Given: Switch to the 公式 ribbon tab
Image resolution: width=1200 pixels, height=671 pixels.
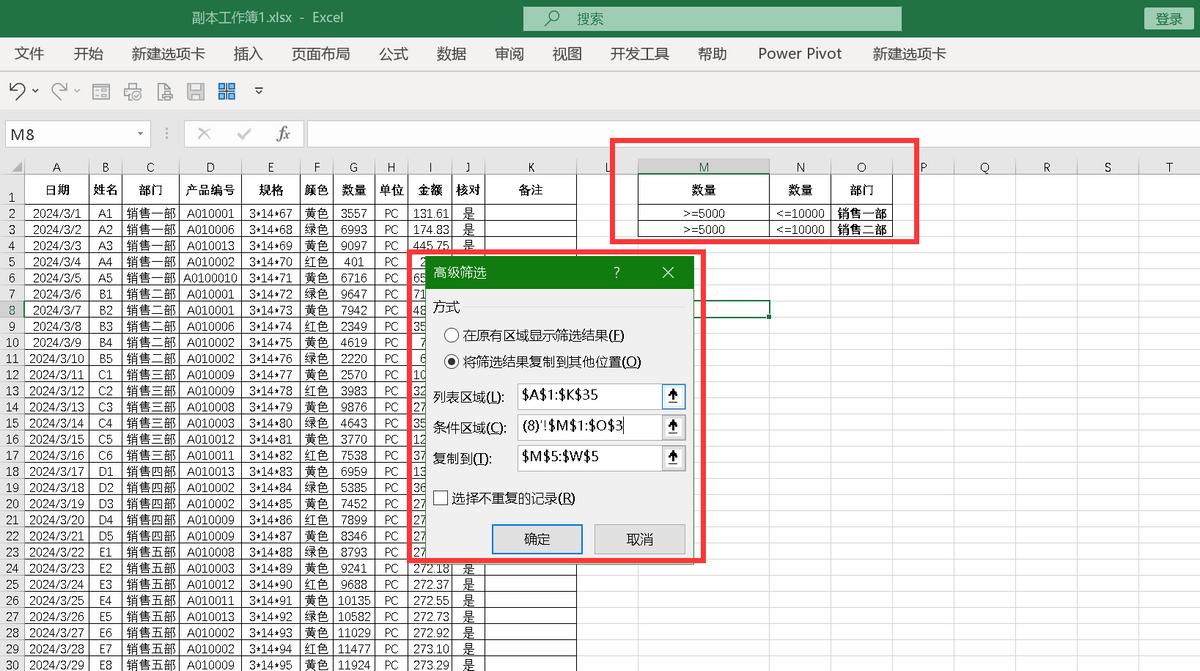Looking at the screenshot, I should 393,54.
